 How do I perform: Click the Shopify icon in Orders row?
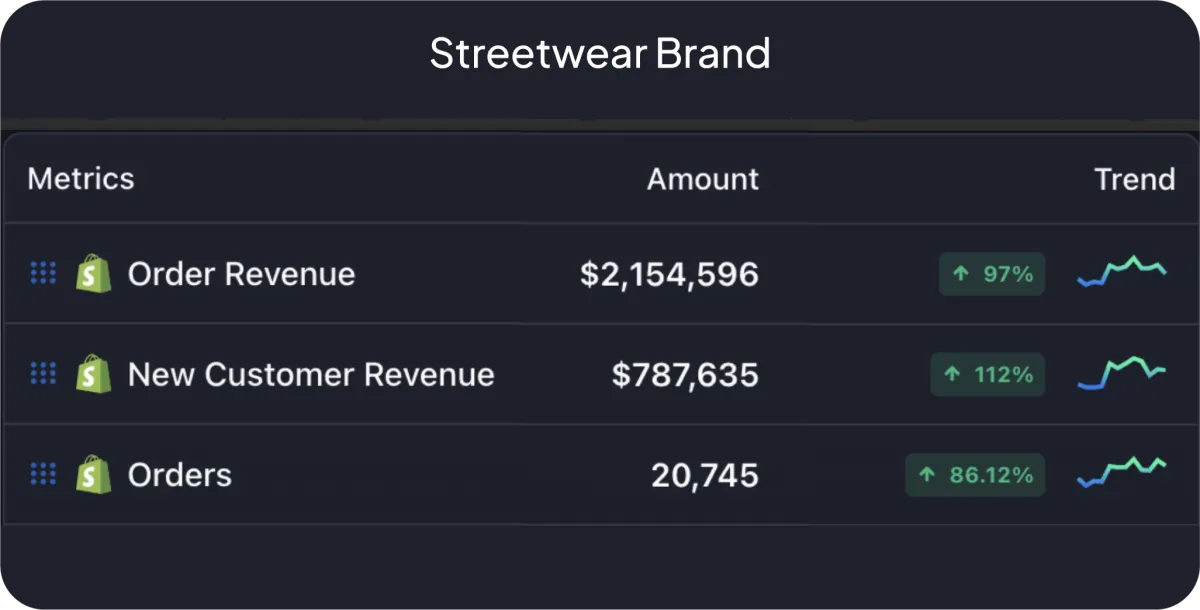click(93, 474)
